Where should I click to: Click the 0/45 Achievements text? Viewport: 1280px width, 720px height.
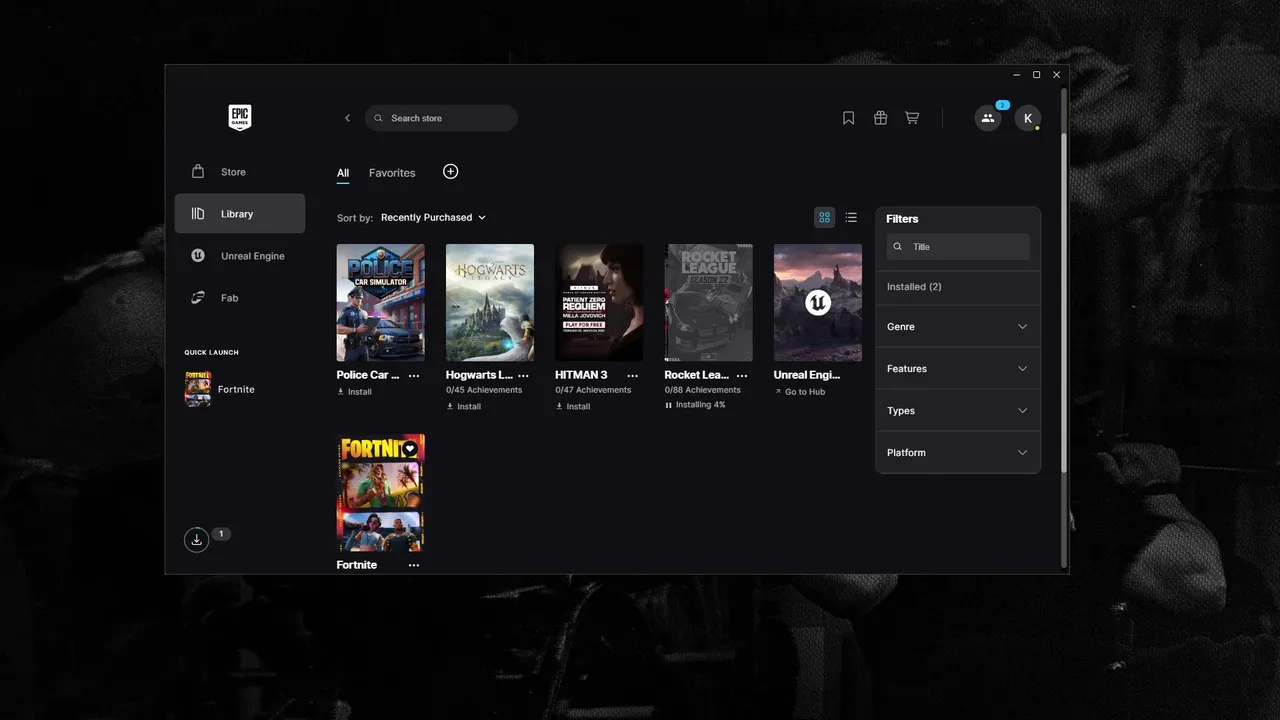click(x=484, y=390)
